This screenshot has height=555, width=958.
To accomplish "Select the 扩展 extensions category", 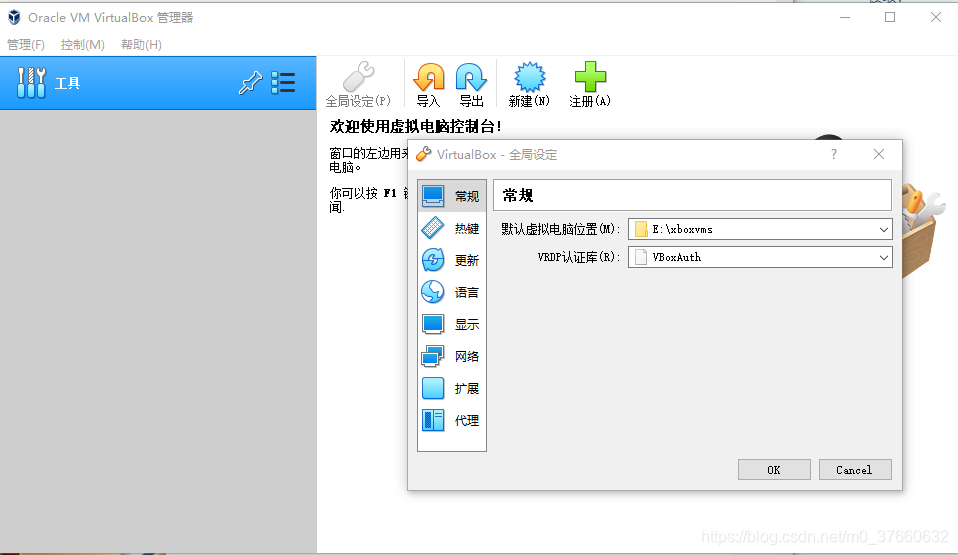I will click(x=452, y=389).
